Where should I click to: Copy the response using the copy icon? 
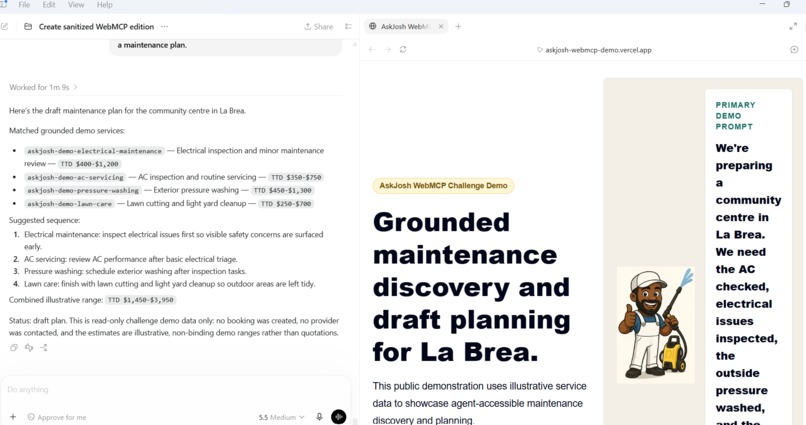[14, 348]
